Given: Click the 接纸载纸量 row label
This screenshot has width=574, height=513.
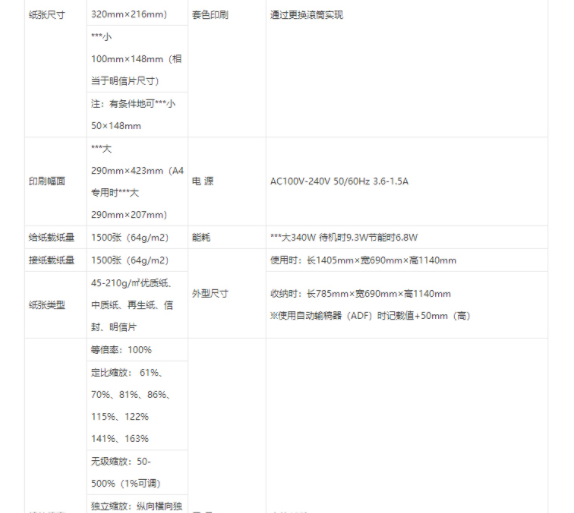Looking at the screenshot, I should 52,260.
